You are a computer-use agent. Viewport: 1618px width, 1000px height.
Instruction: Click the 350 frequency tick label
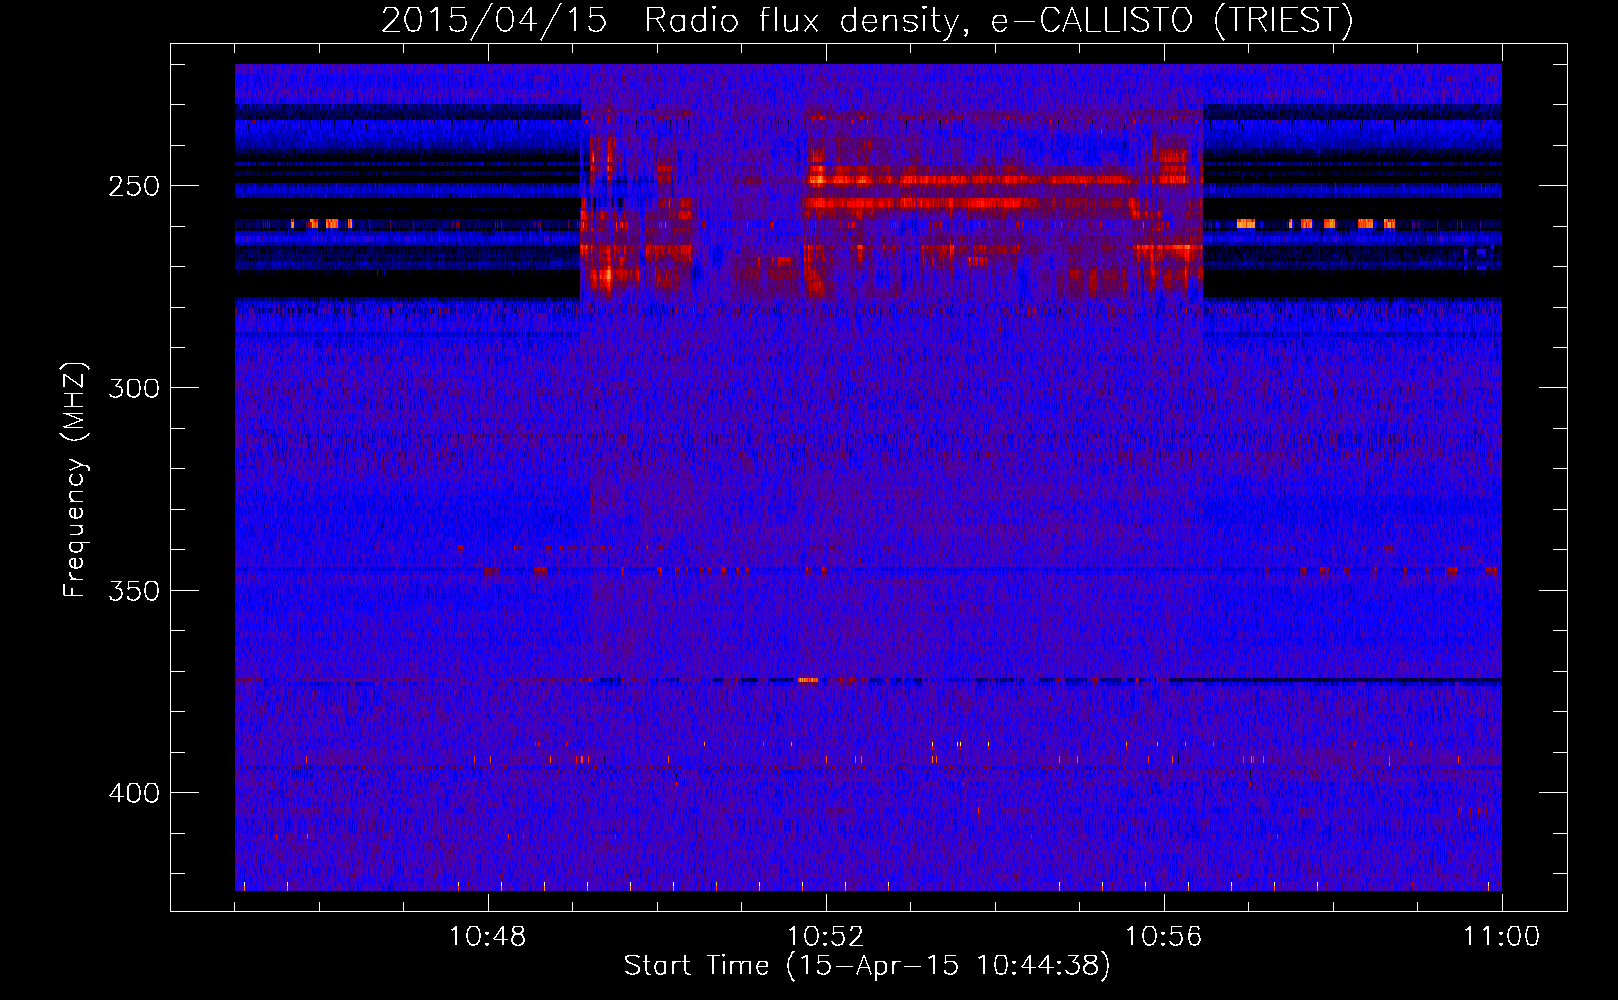pos(134,591)
